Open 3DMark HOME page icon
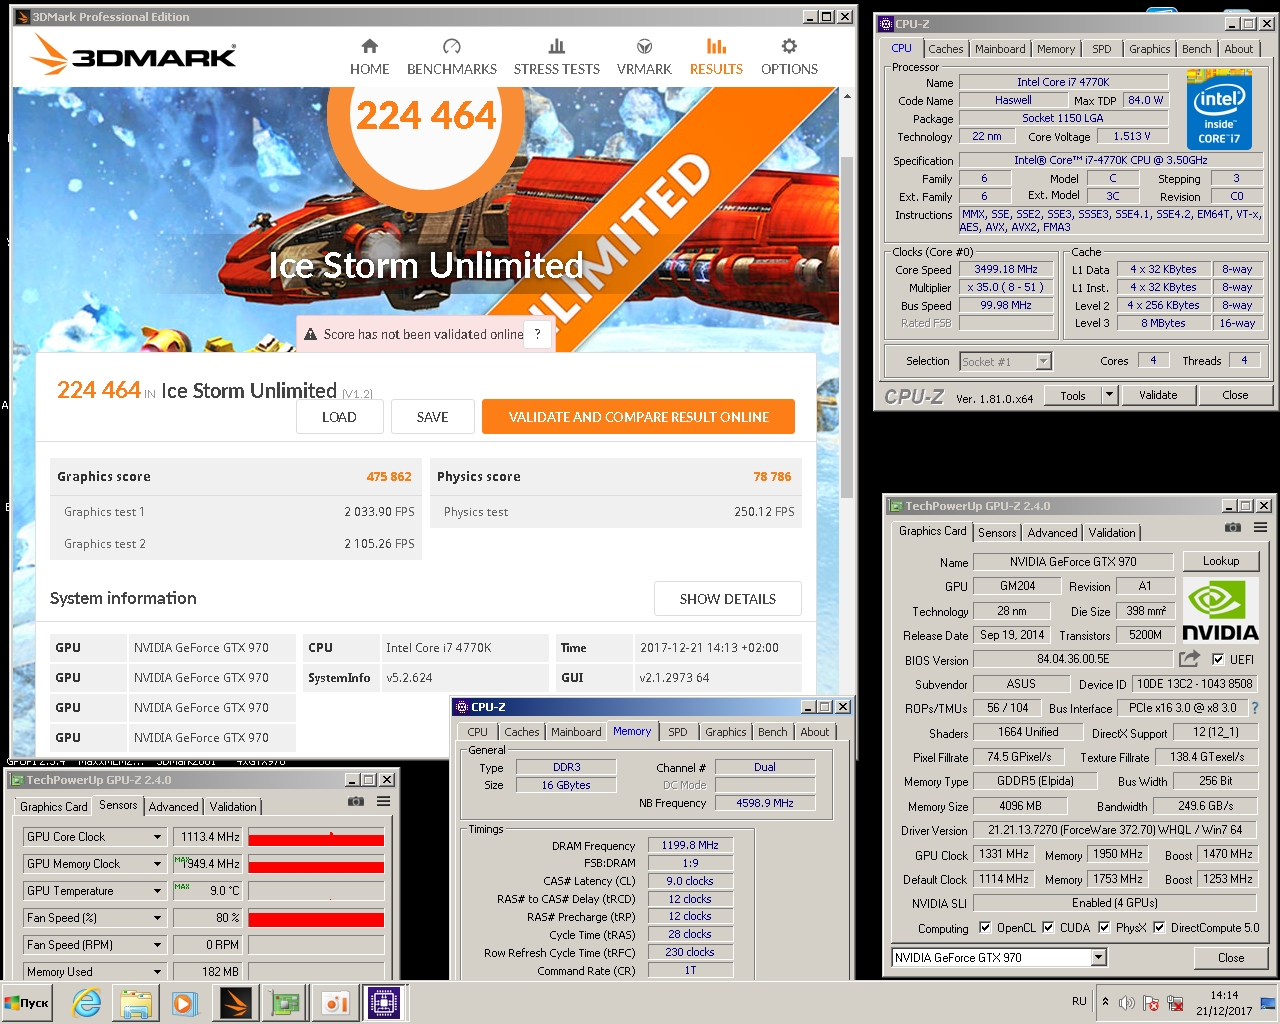1280x1024 pixels. point(369,46)
